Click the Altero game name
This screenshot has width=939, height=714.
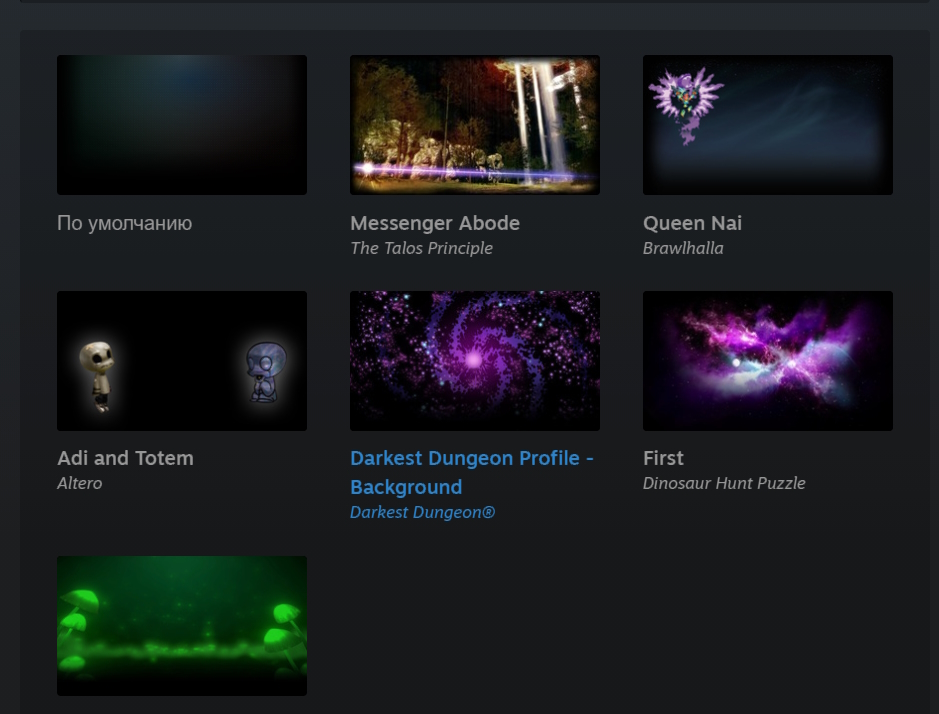click(x=79, y=483)
